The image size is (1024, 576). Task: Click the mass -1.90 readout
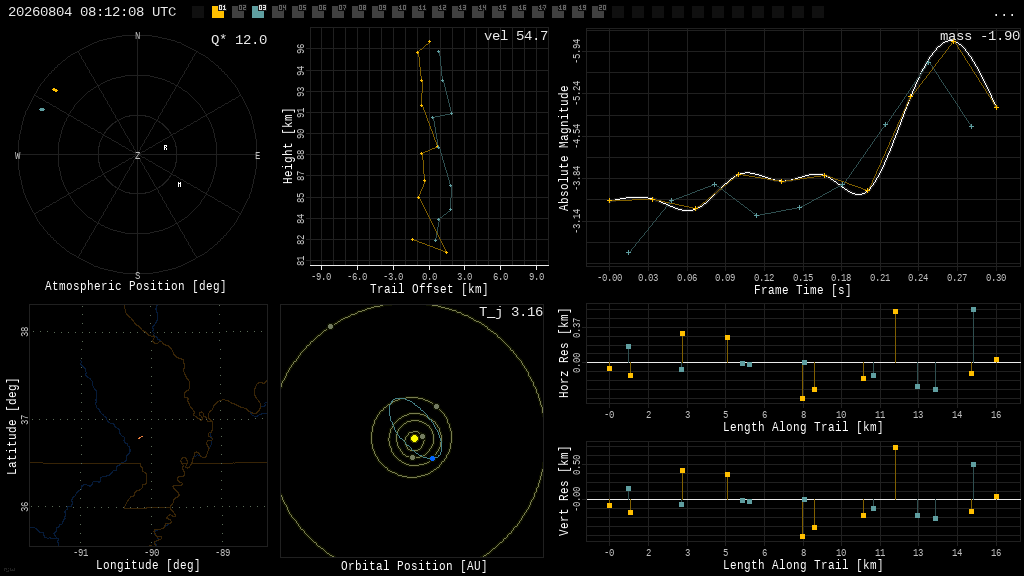[980, 36]
